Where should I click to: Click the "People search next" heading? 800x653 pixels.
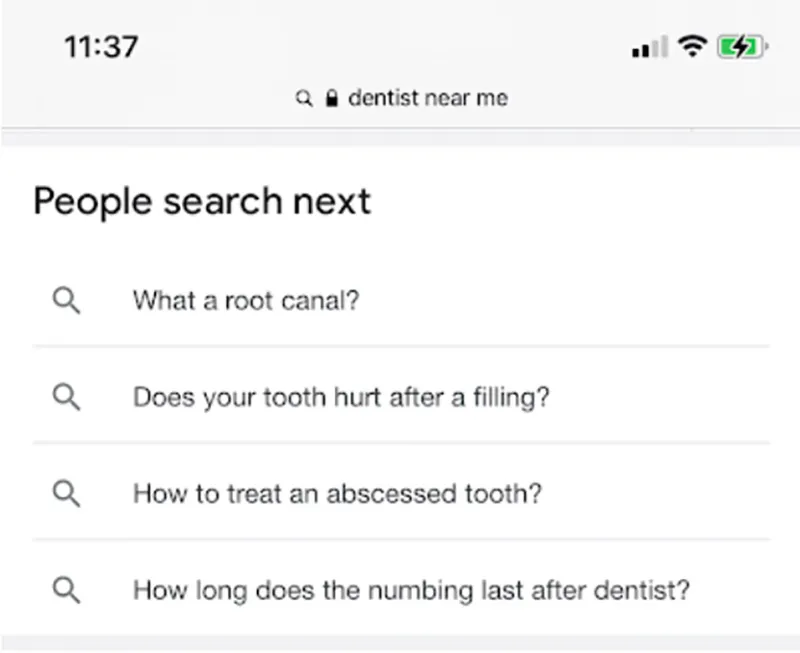tap(201, 201)
